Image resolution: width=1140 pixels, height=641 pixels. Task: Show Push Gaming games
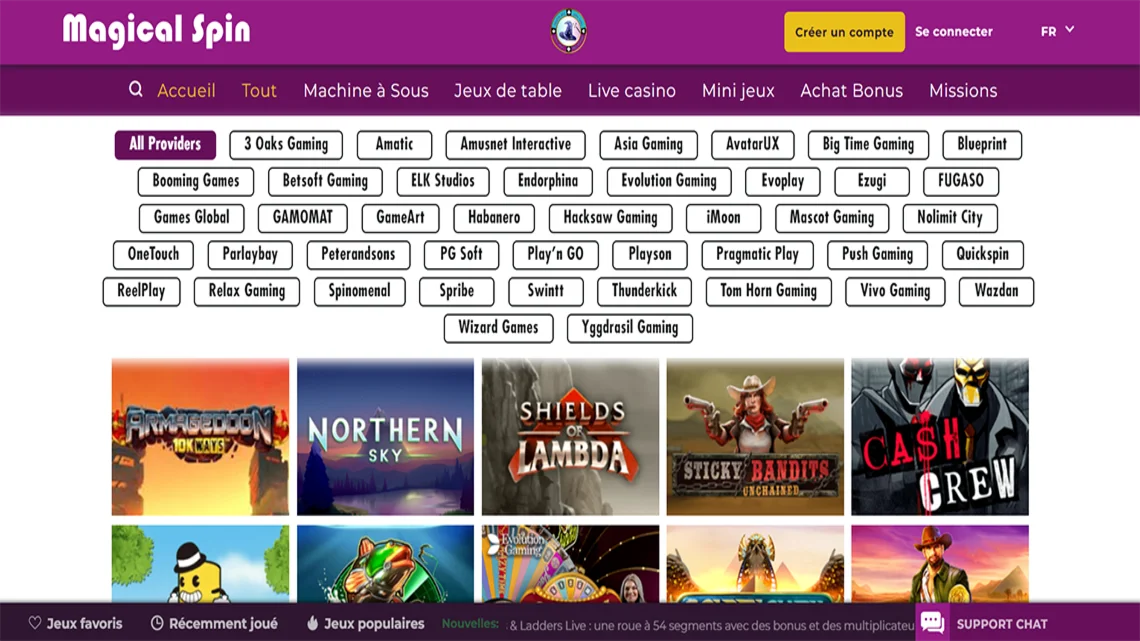coord(877,254)
